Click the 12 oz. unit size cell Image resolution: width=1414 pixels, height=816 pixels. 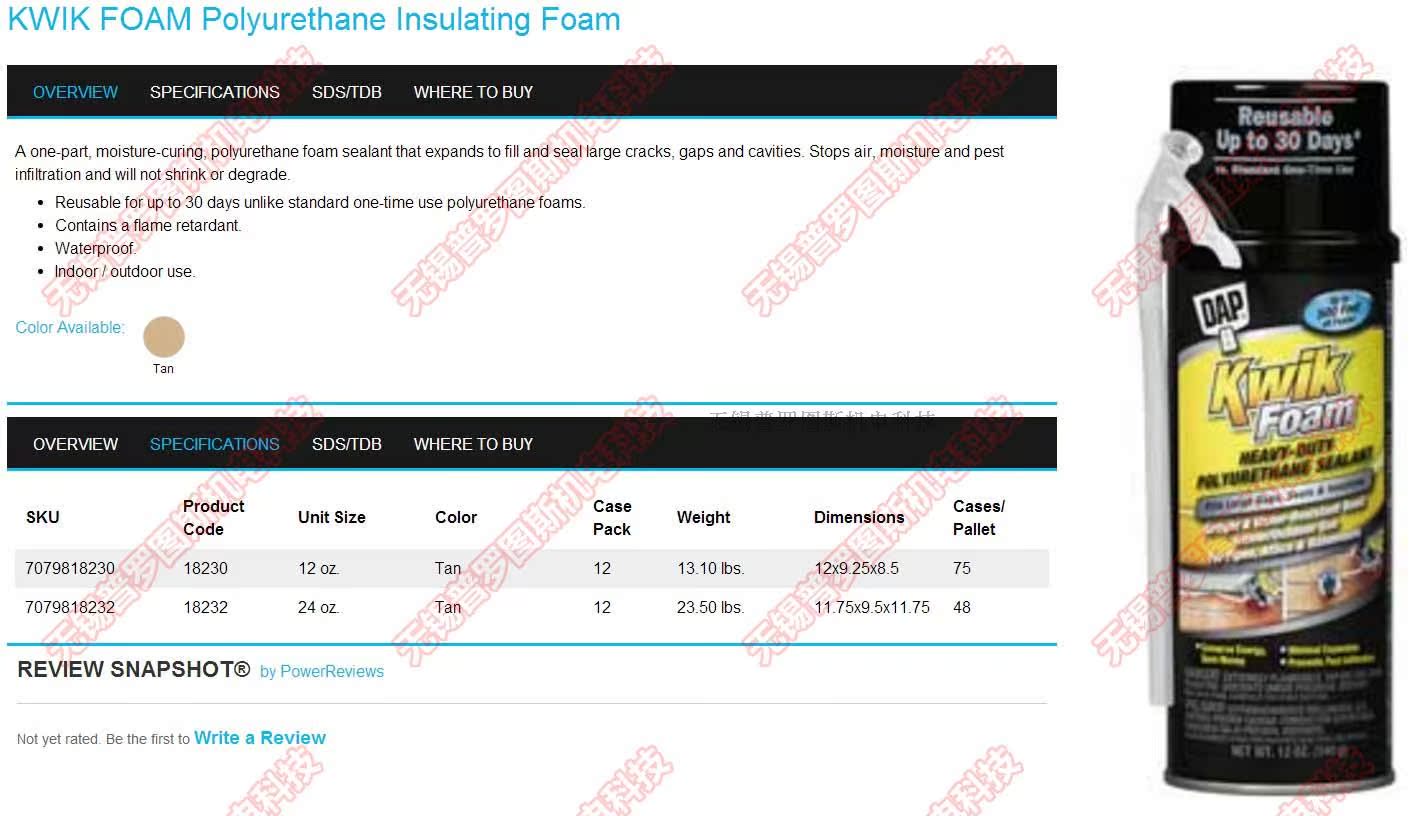pyautogui.click(x=319, y=568)
